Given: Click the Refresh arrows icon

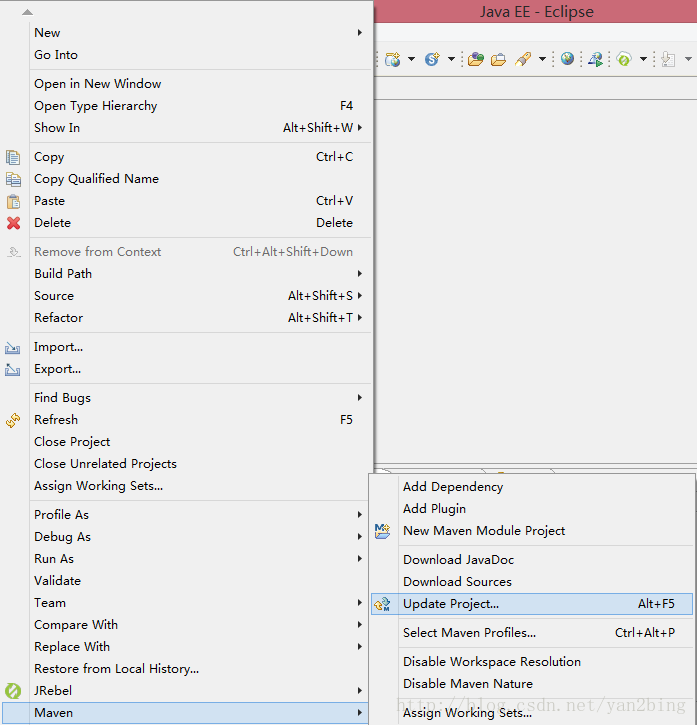Looking at the screenshot, I should [x=13, y=420].
